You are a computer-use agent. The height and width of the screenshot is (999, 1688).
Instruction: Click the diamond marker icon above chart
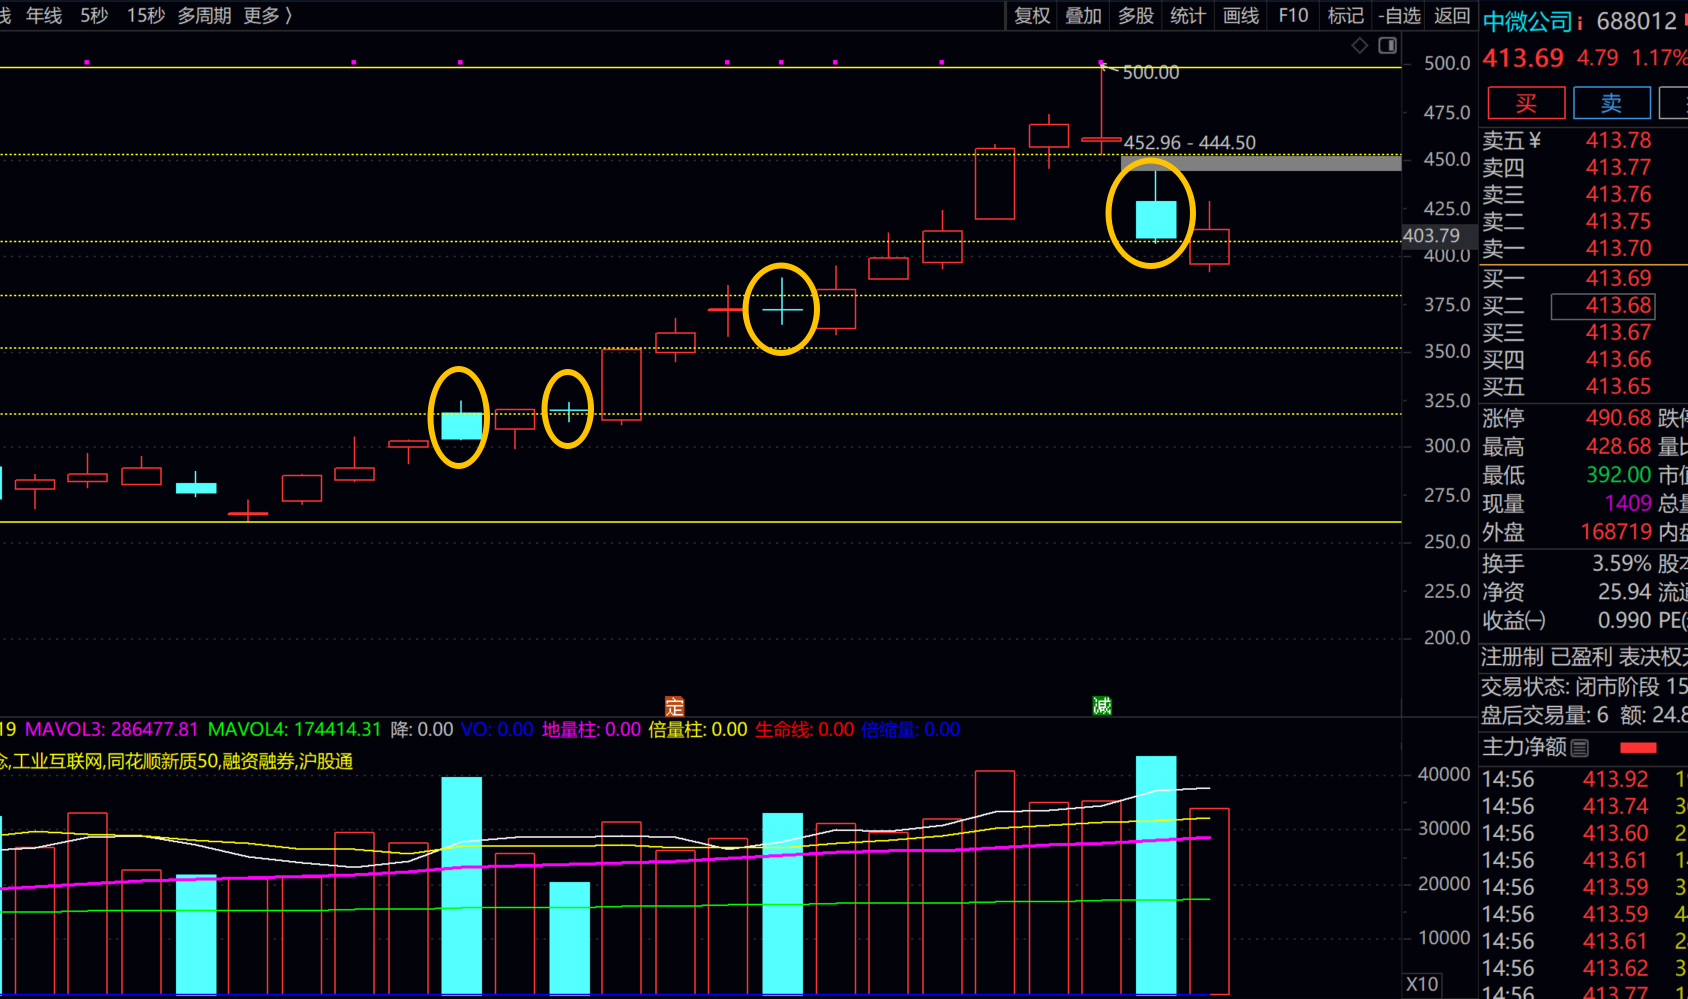pyautogui.click(x=1360, y=45)
